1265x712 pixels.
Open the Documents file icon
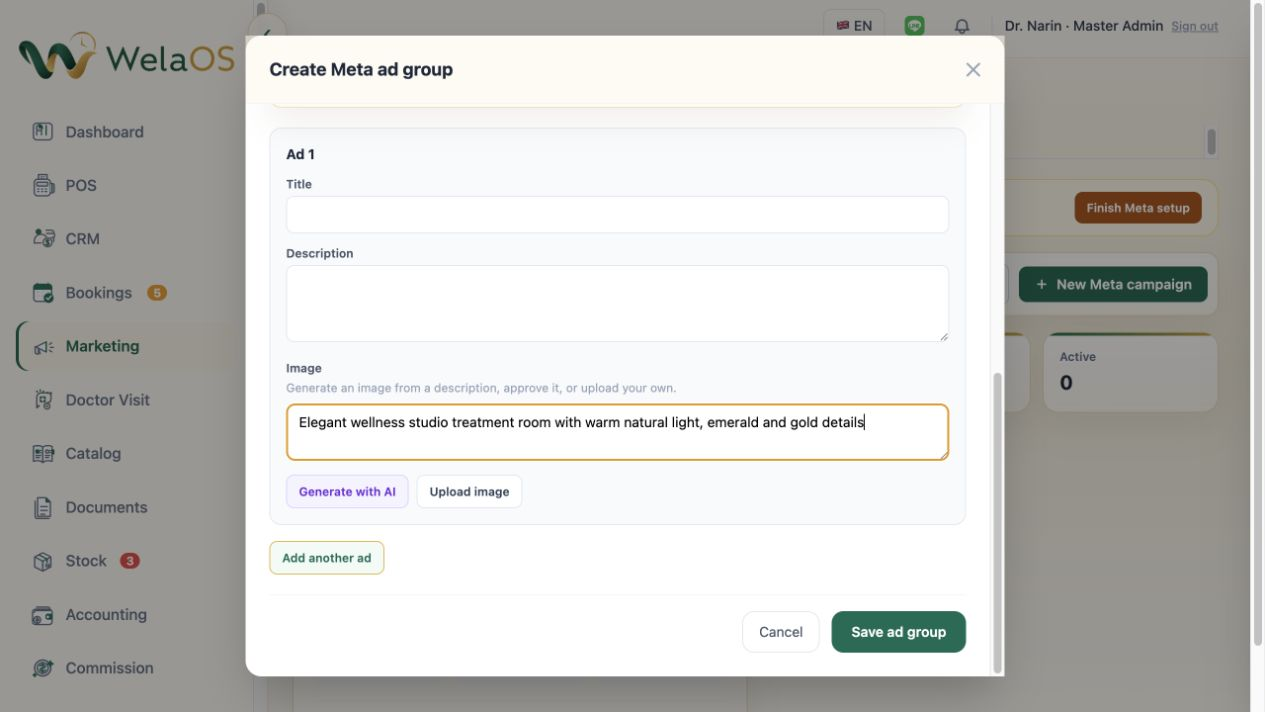click(43, 507)
